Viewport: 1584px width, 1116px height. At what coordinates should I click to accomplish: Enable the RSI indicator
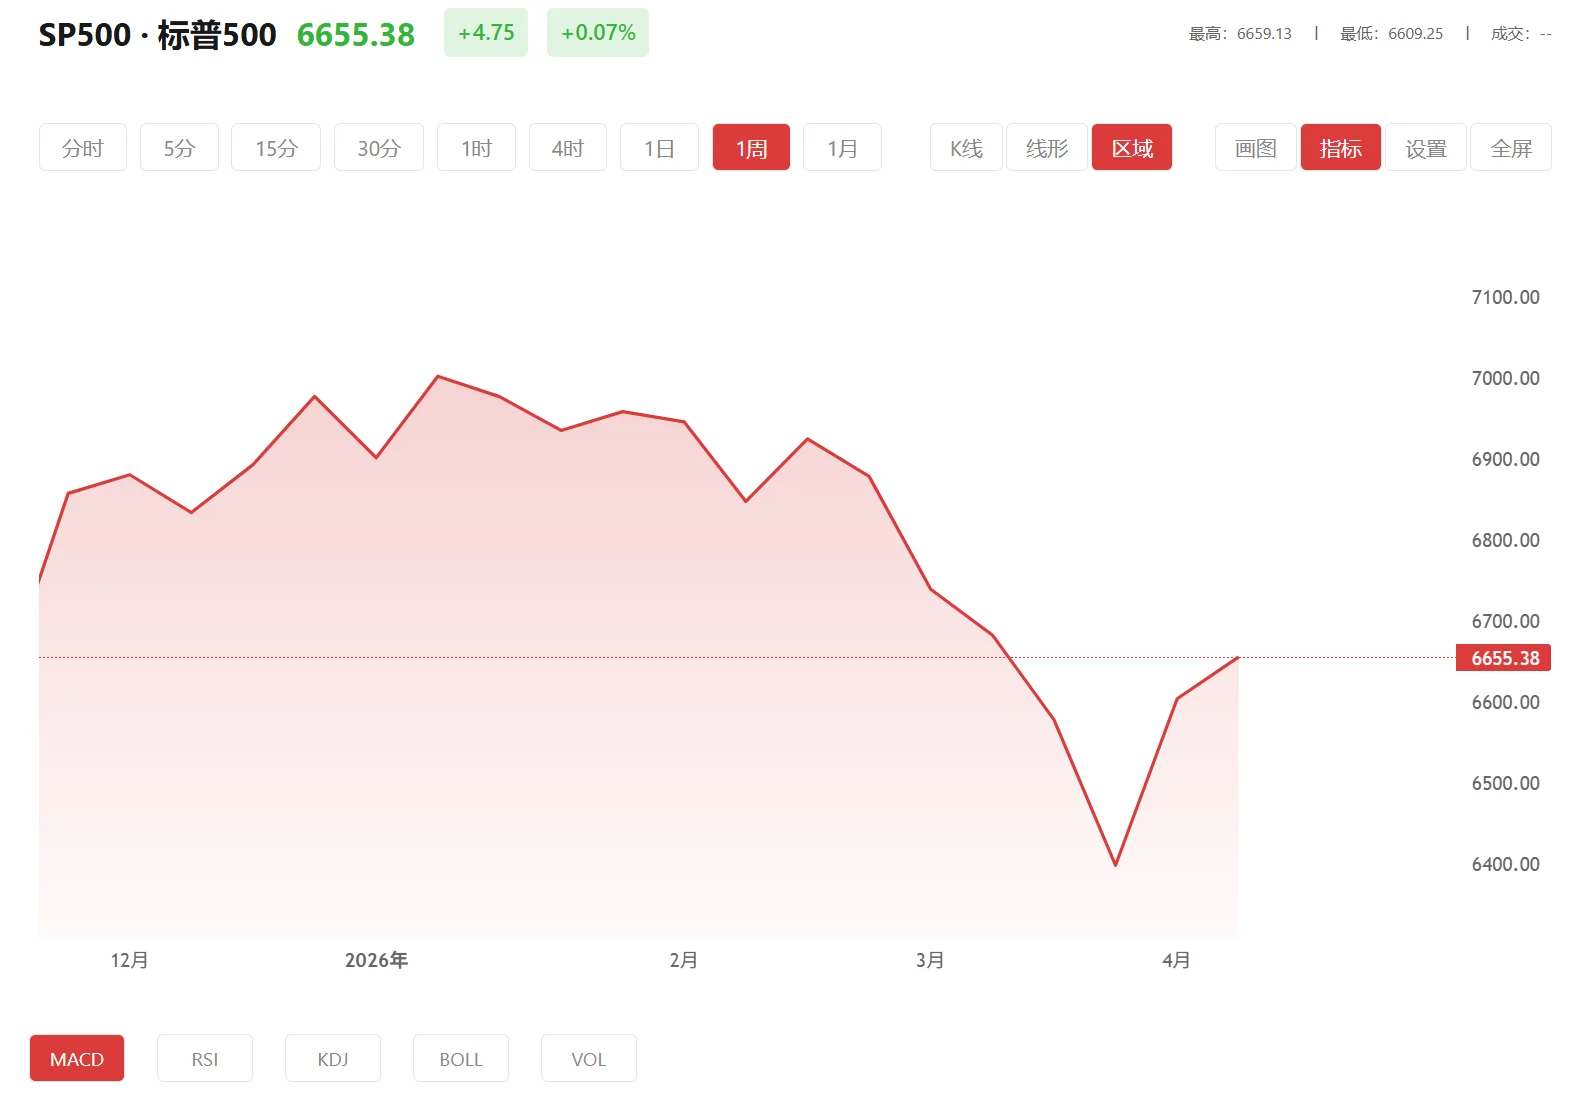click(x=205, y=1059)
